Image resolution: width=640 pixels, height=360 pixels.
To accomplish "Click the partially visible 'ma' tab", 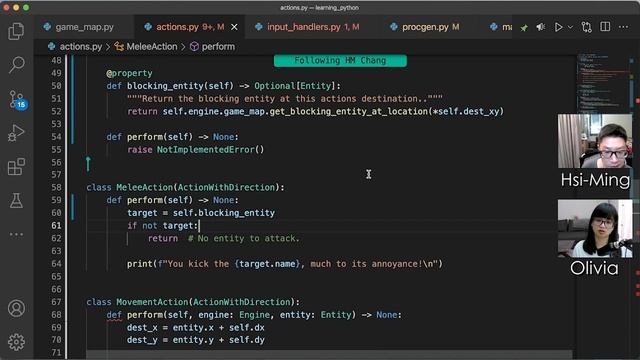I will coord(502,27).
